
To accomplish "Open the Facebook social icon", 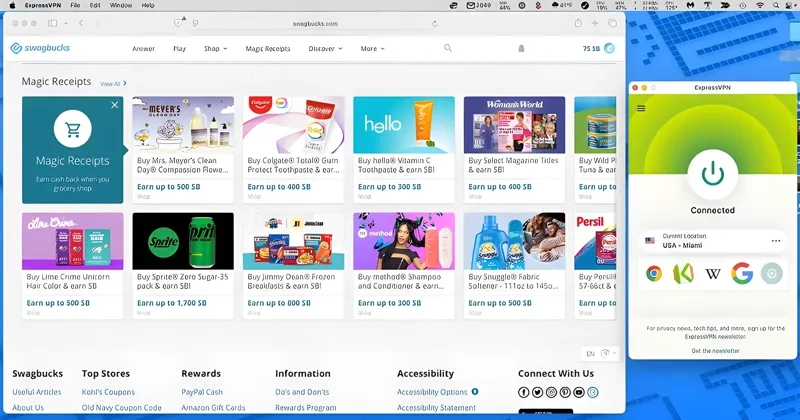I will pyautogui.click(x=523, y=392).
